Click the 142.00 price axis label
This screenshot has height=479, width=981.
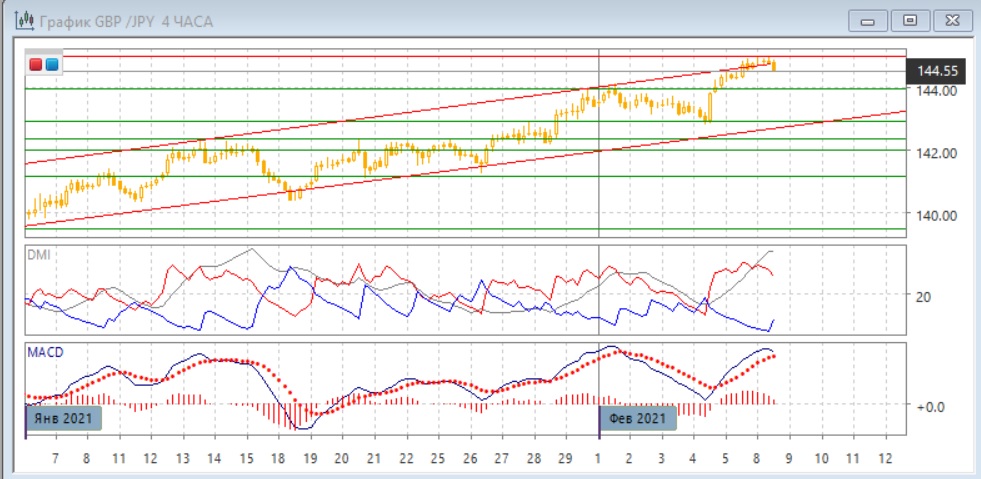pyautogui.click(x=937, y=153)
